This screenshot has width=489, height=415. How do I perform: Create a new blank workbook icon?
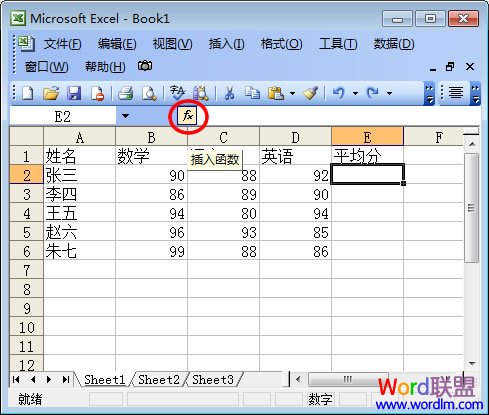[x=27, y=93]
